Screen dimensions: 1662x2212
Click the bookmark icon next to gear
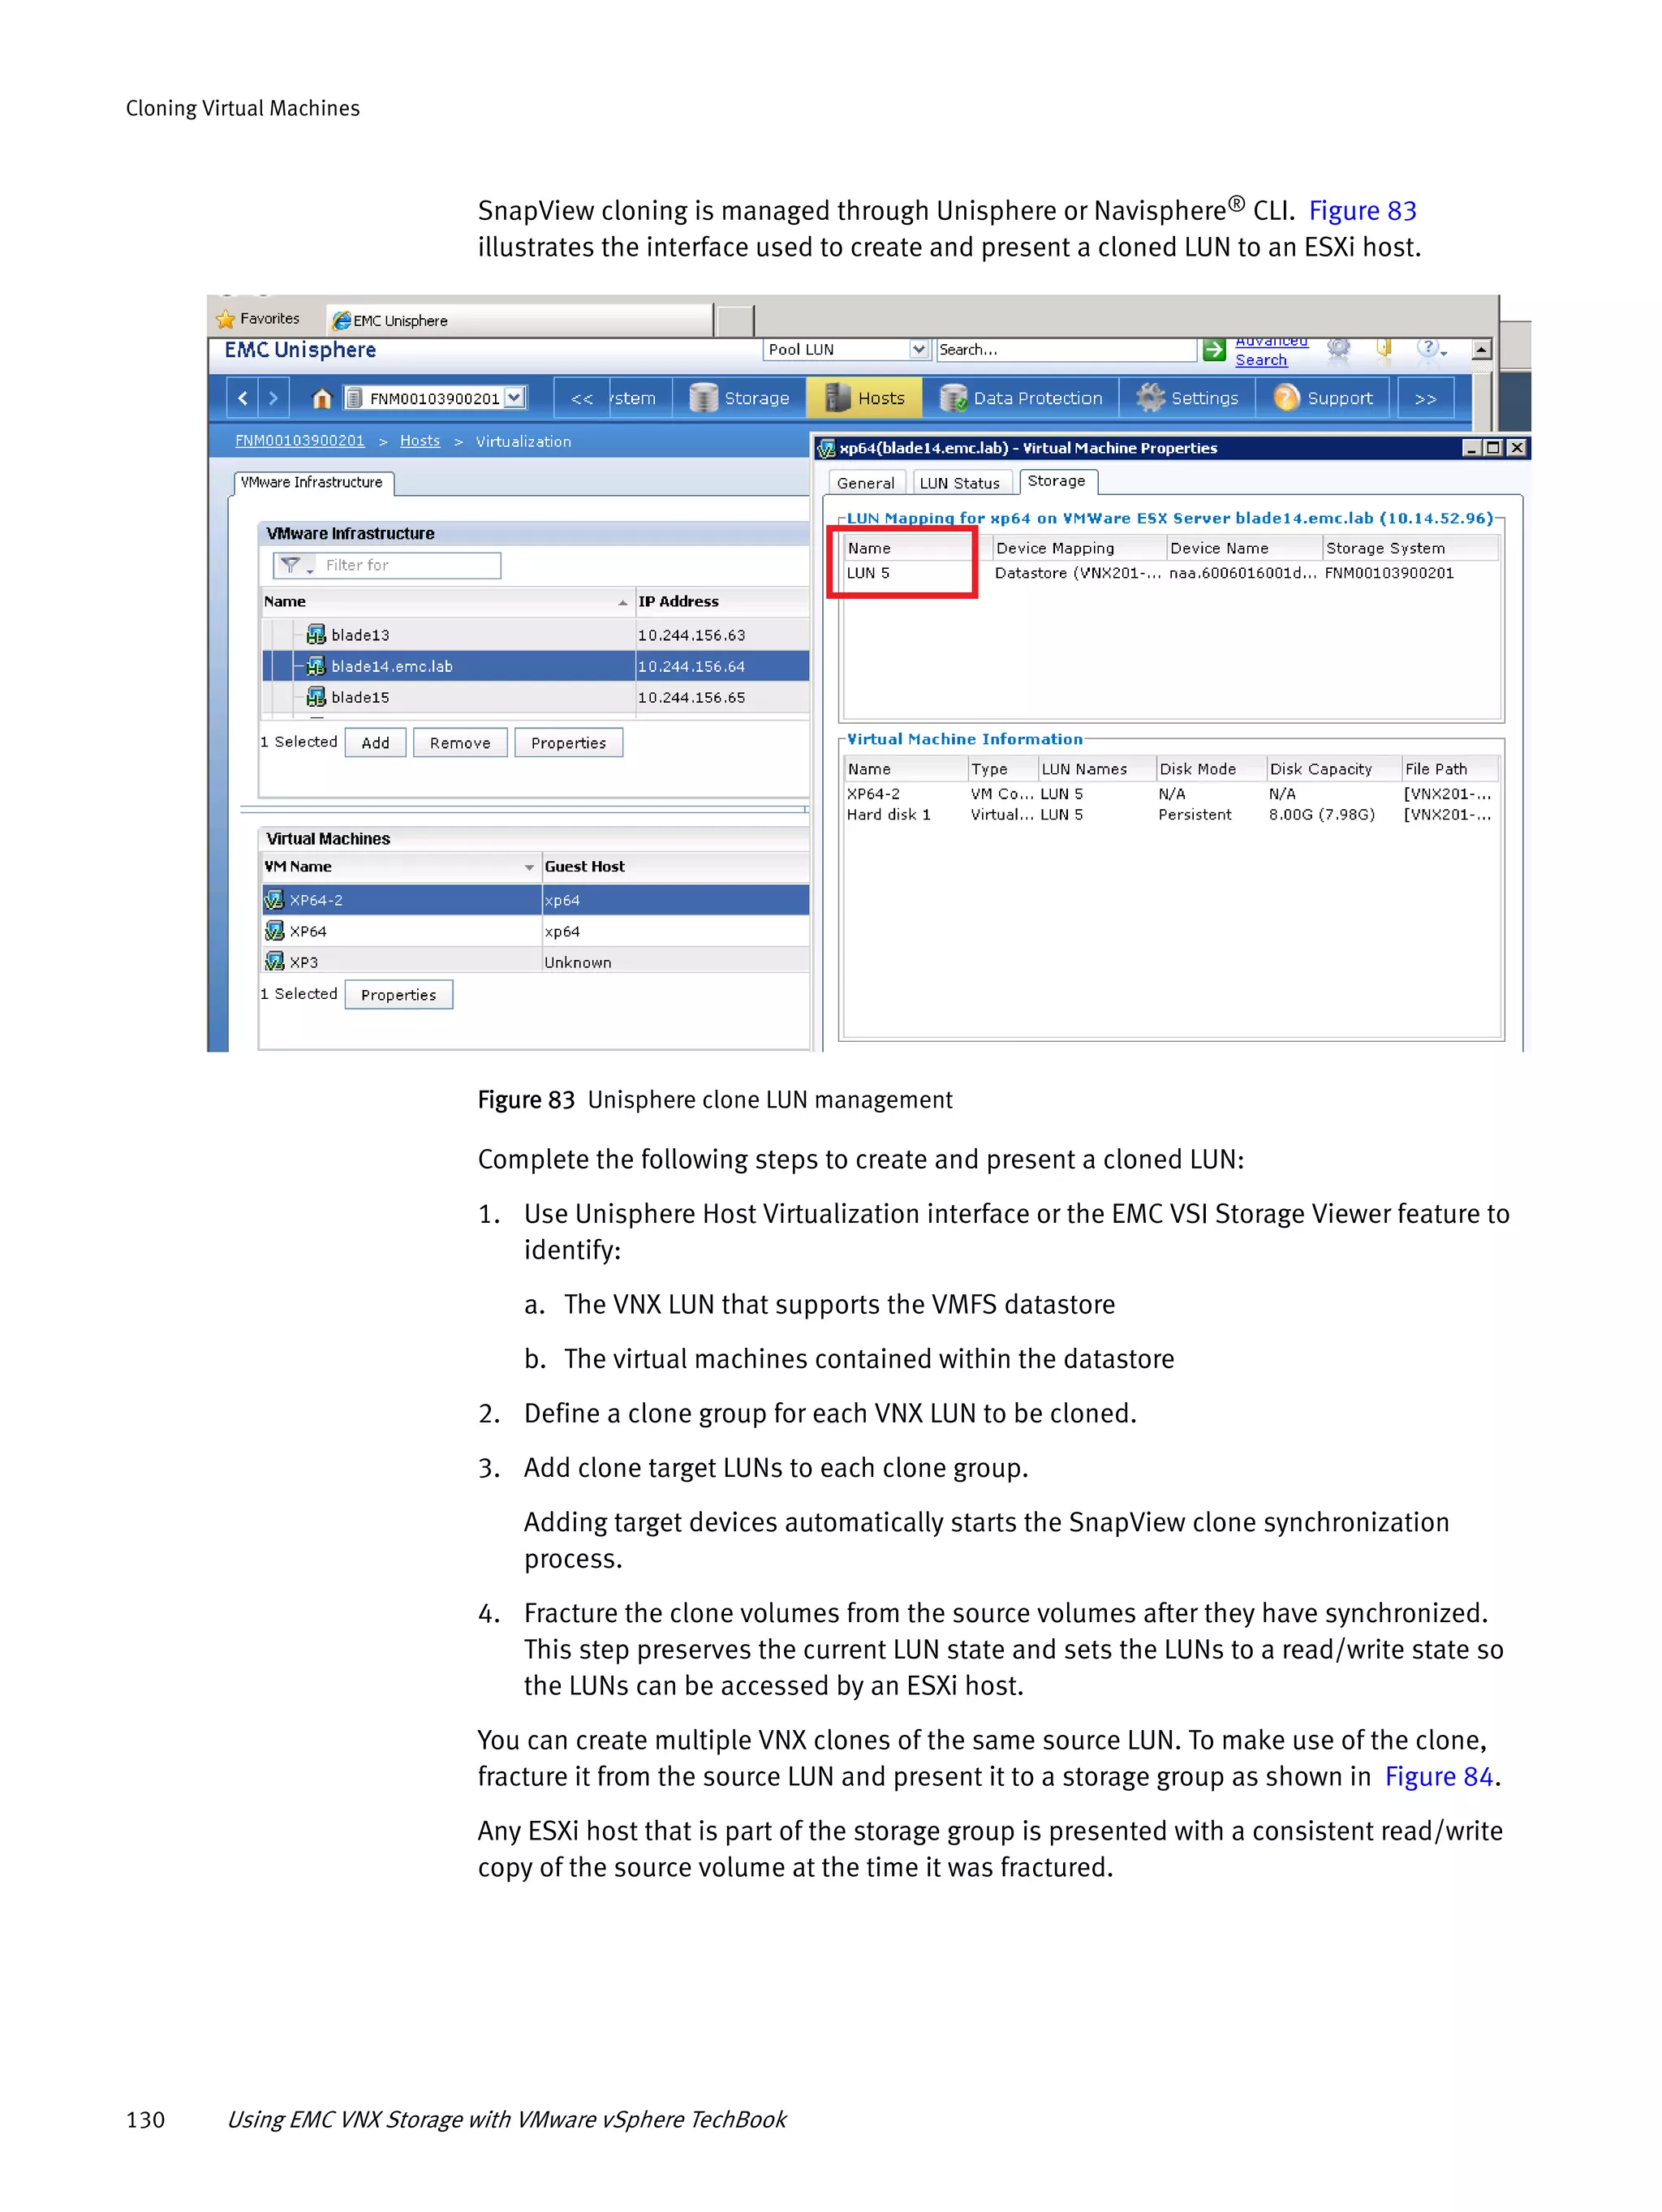1384,348
